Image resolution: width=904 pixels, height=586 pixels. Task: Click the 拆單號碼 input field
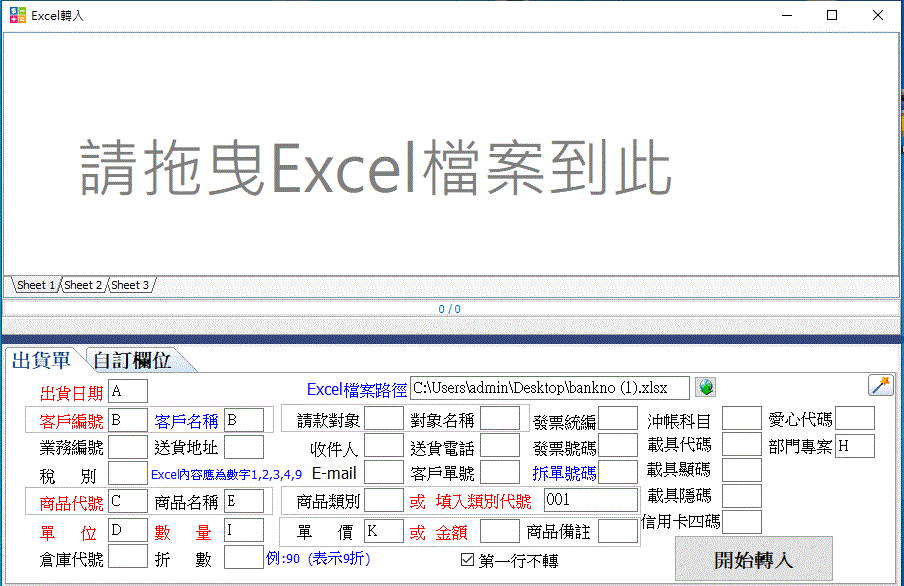[618, 472]
